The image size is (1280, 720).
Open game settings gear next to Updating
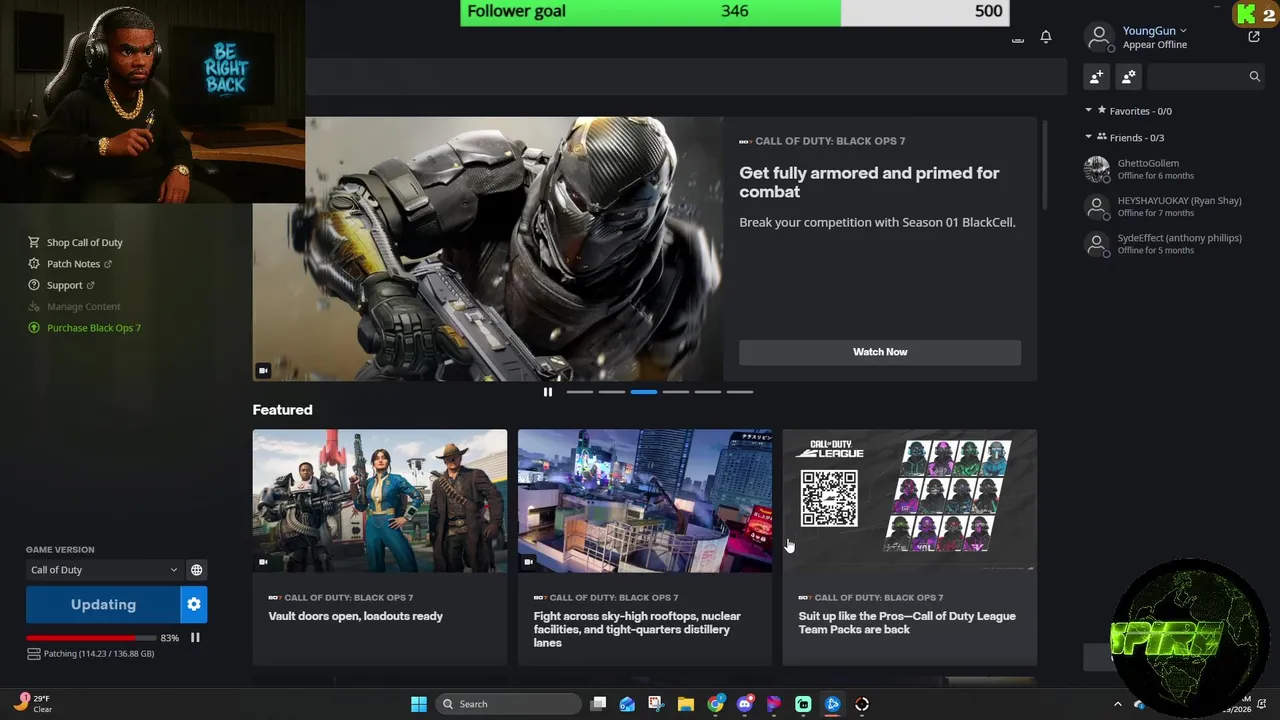click(194, 604)
